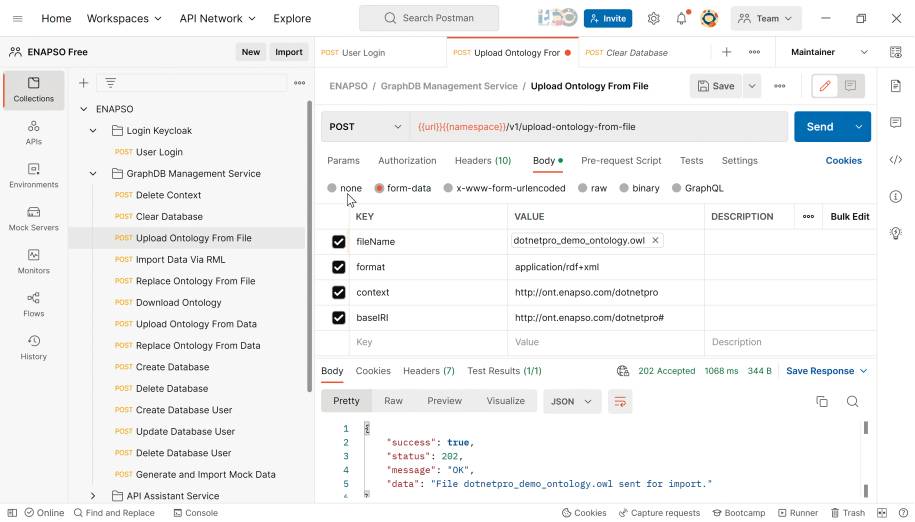The width and height of the screenshot is (915, 522).
Task: Switch to the Headers (10) tab
Action: pos(483,161)
